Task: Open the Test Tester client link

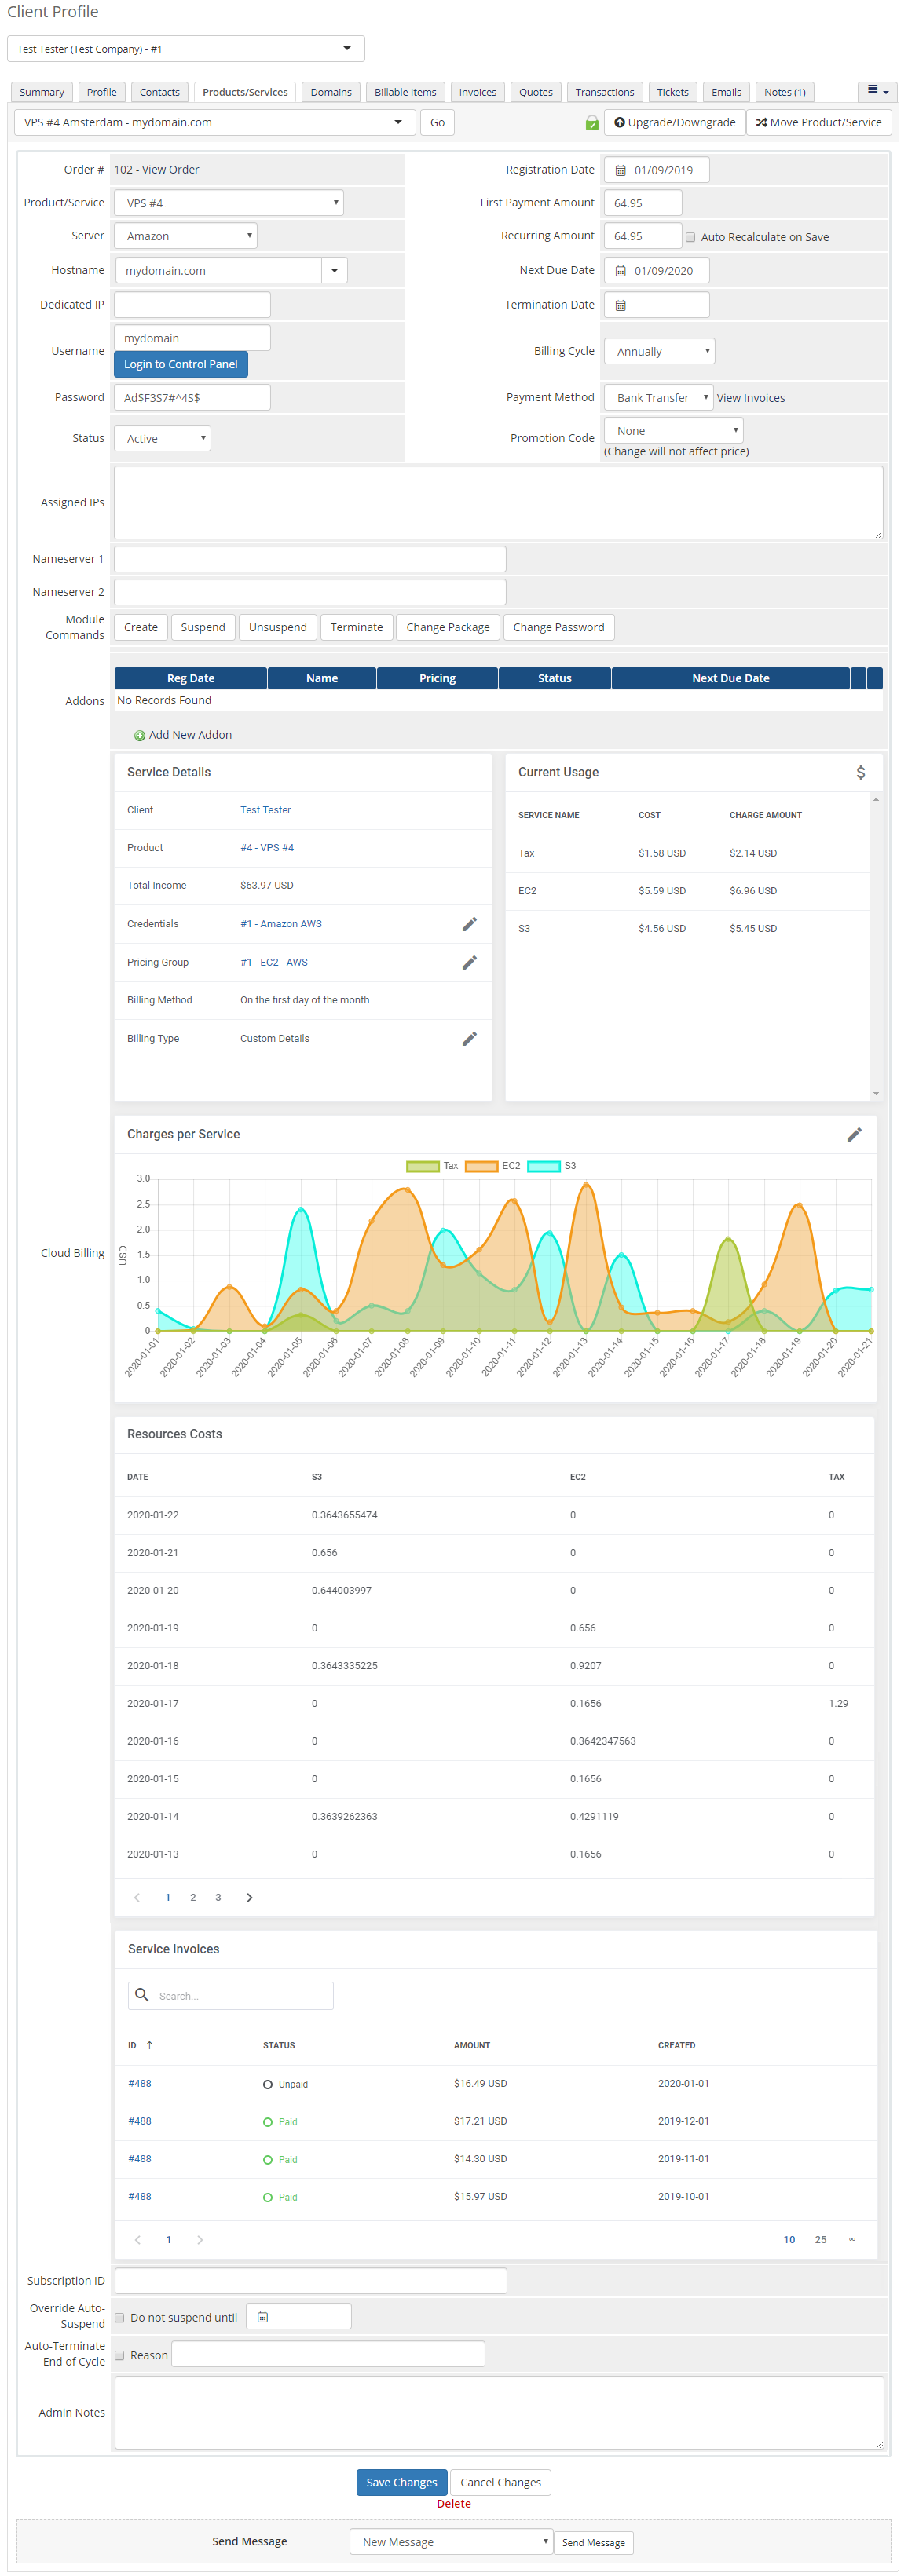Action: [266, 811]
